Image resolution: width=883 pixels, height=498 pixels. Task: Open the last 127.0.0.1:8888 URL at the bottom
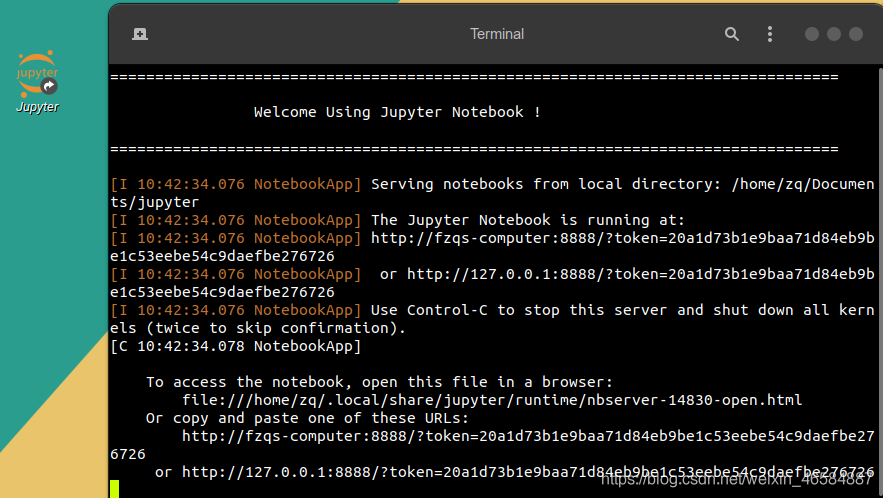[x=528, y=472]
